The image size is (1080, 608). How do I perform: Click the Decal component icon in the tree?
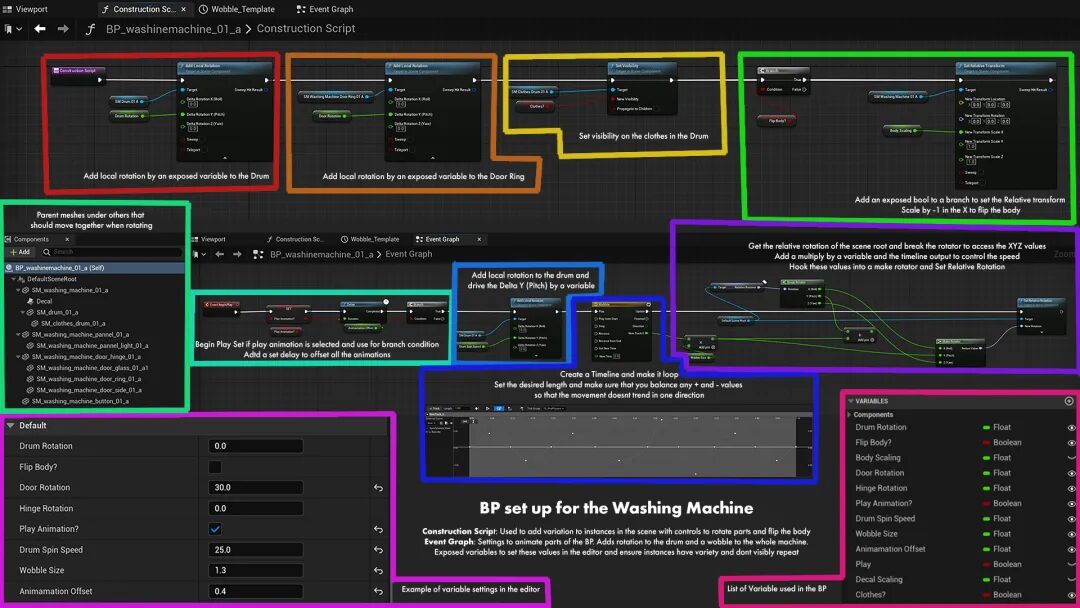tap(30, 302)
